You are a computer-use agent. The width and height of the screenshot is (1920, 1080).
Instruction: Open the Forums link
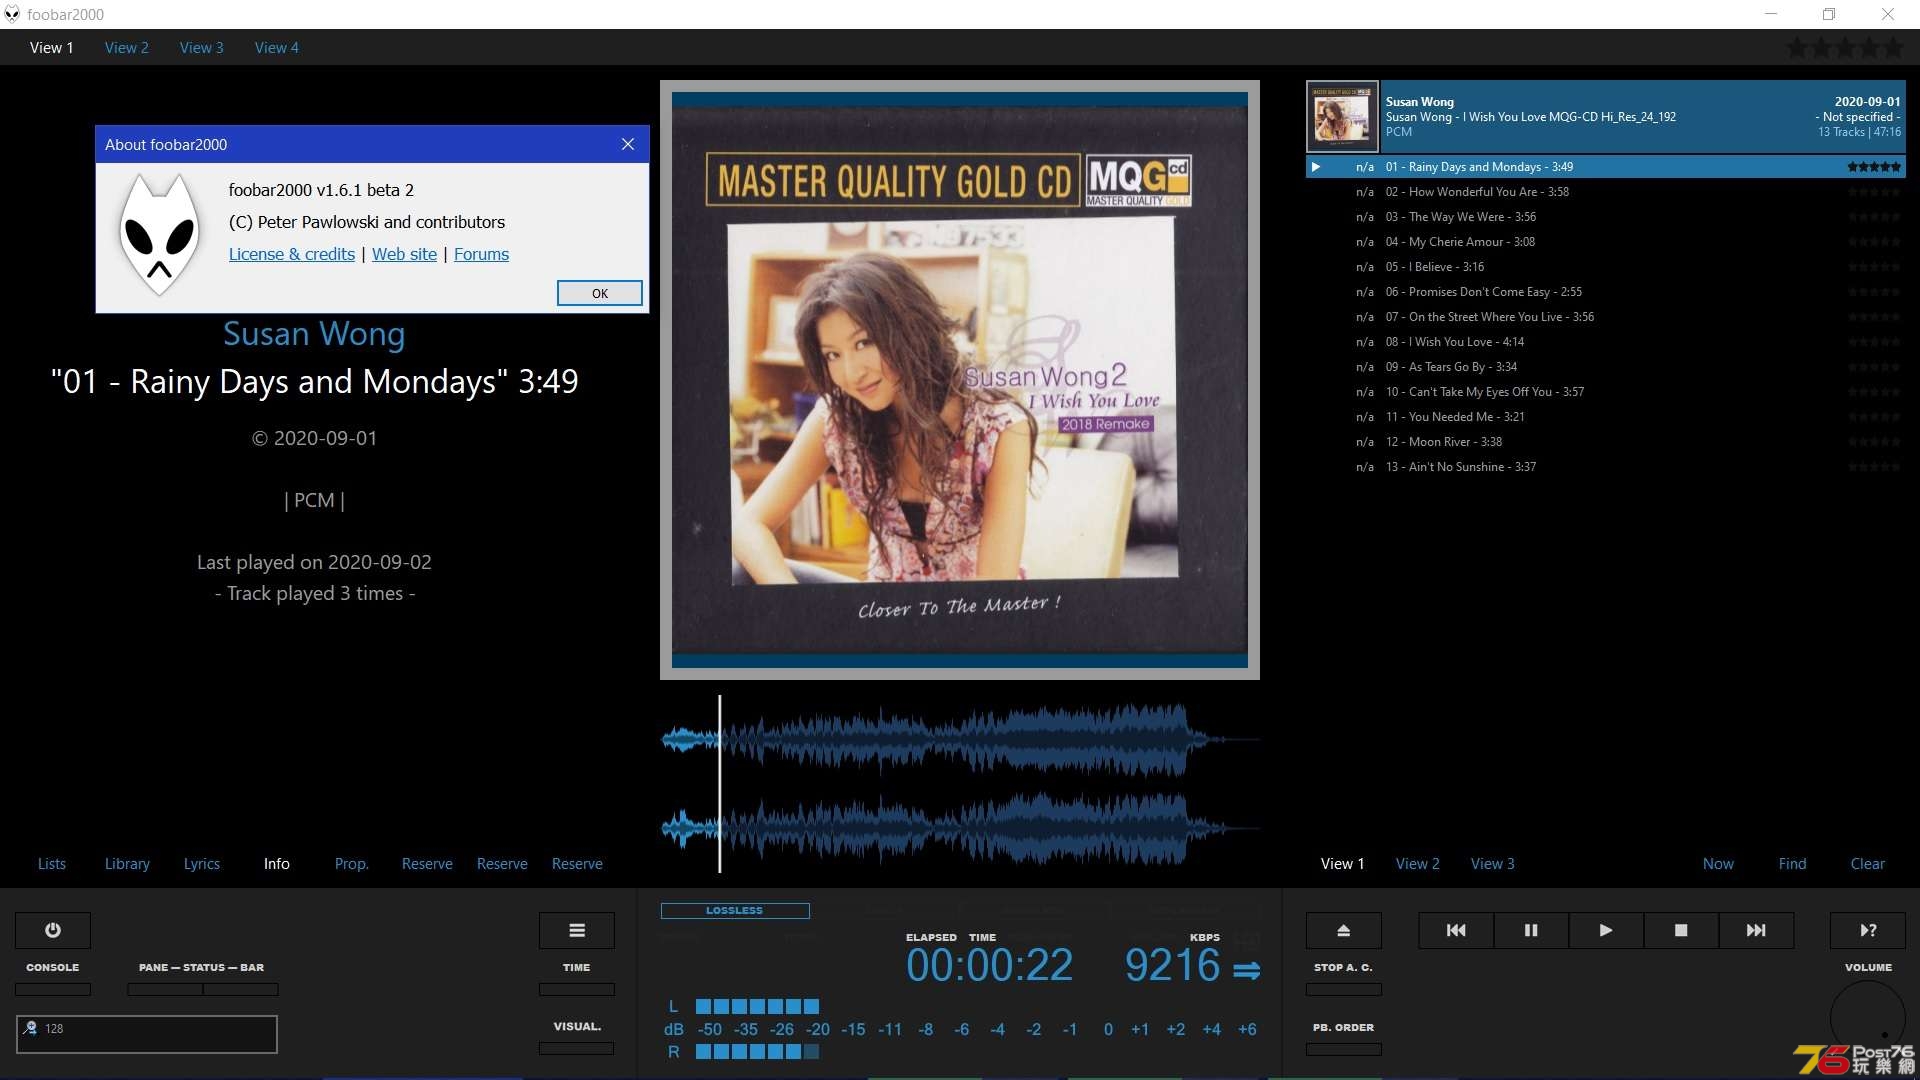[481, 254]
